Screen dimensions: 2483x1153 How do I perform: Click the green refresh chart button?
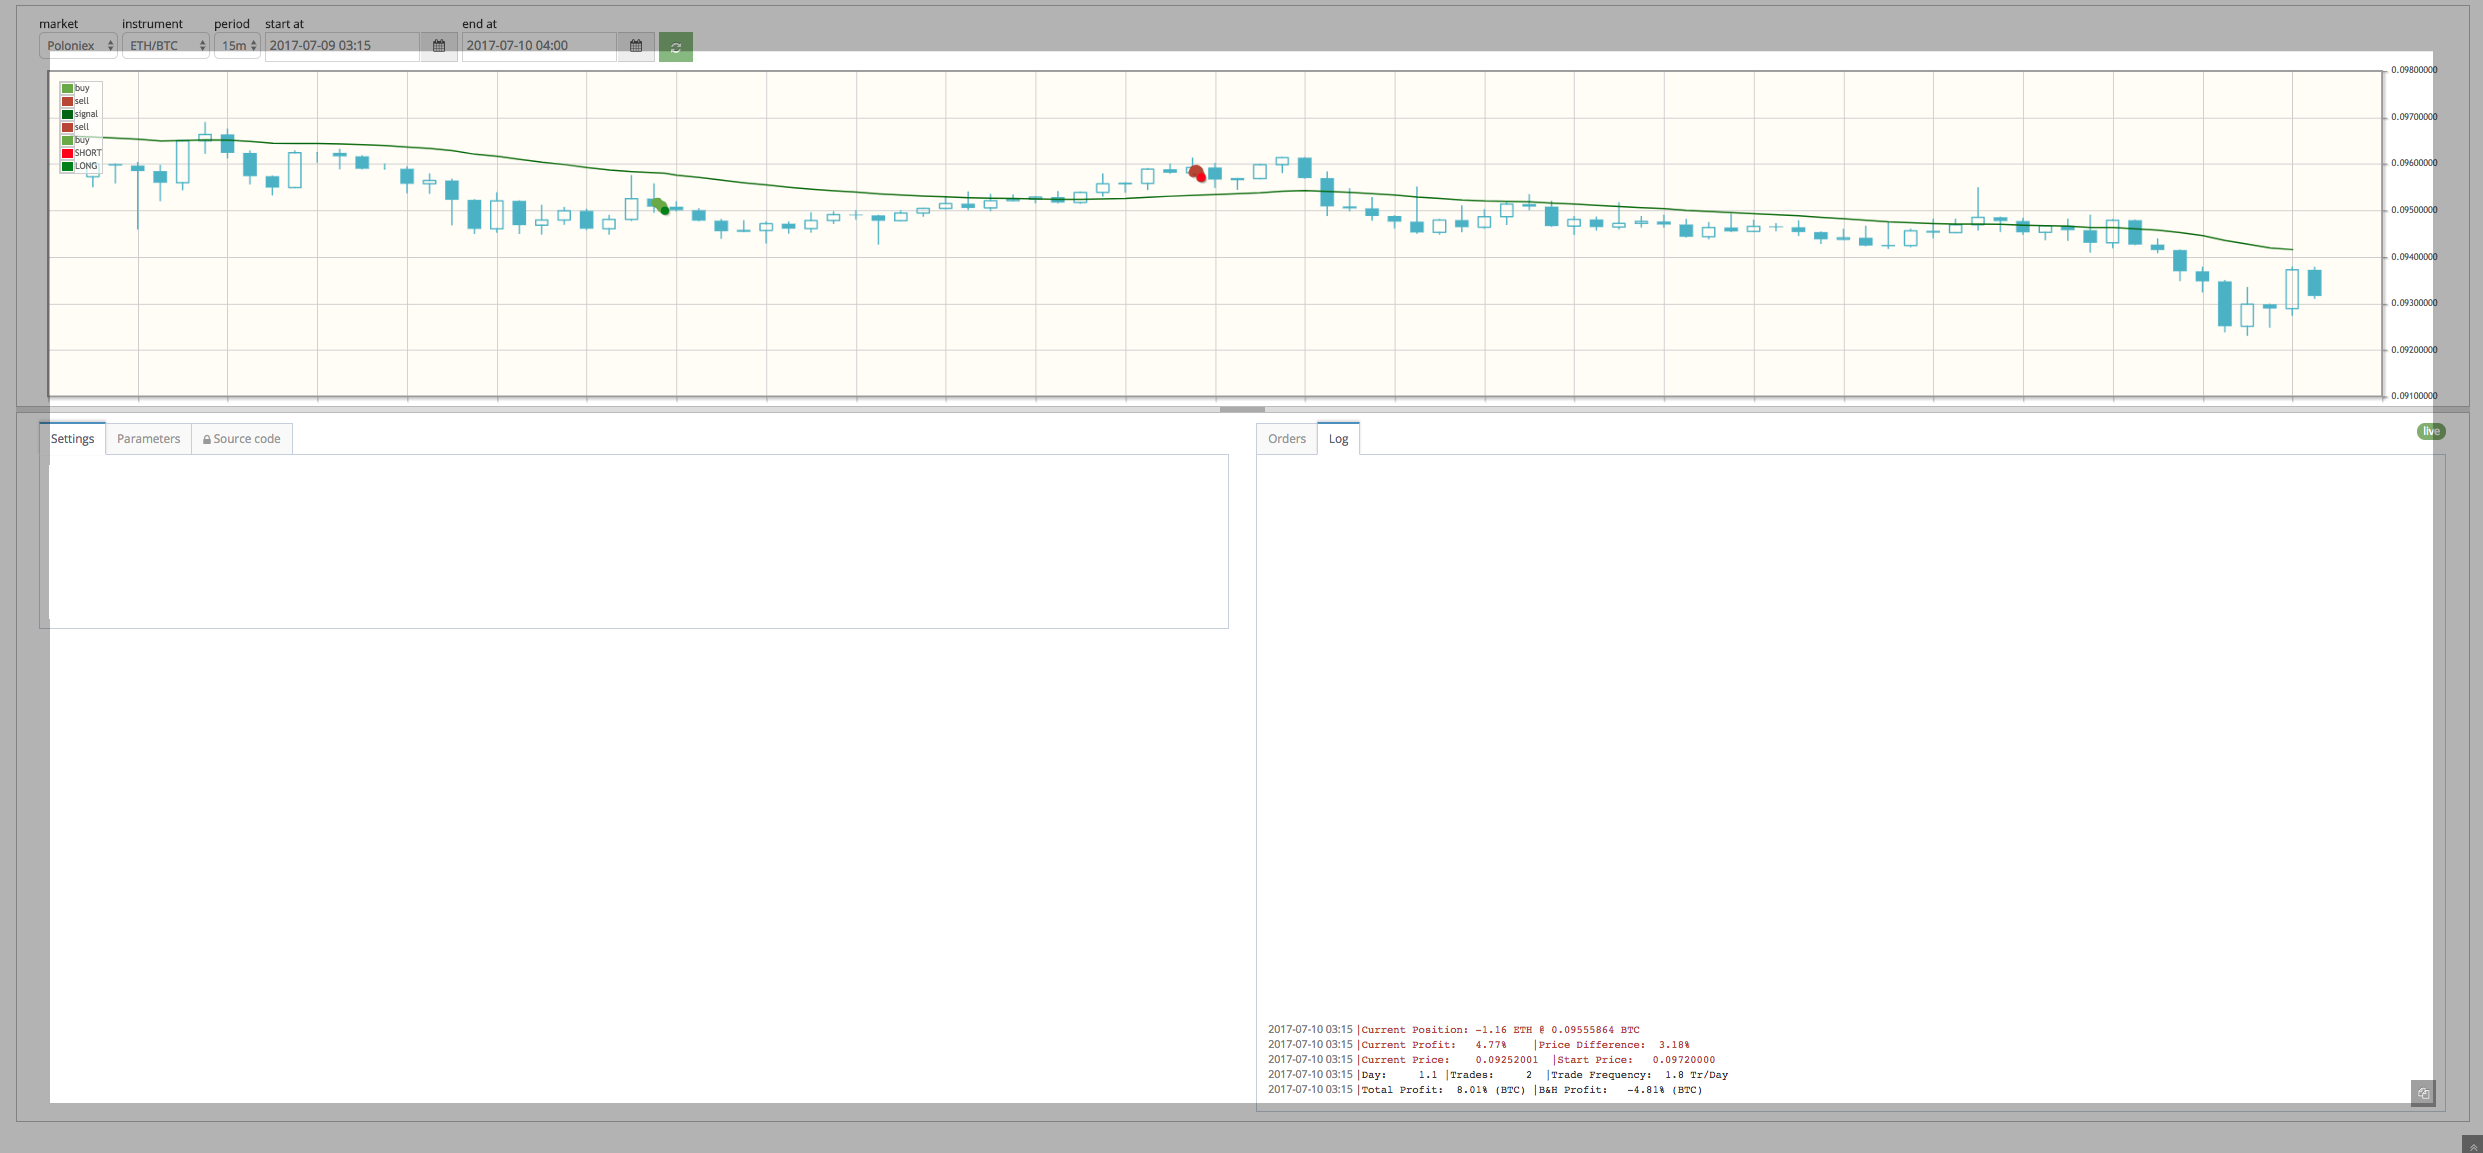675,47
